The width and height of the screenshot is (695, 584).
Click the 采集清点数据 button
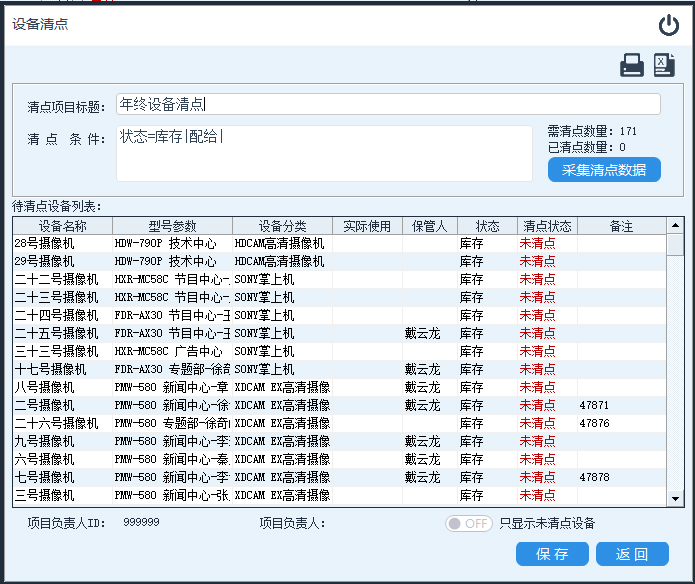pos(604,170)
